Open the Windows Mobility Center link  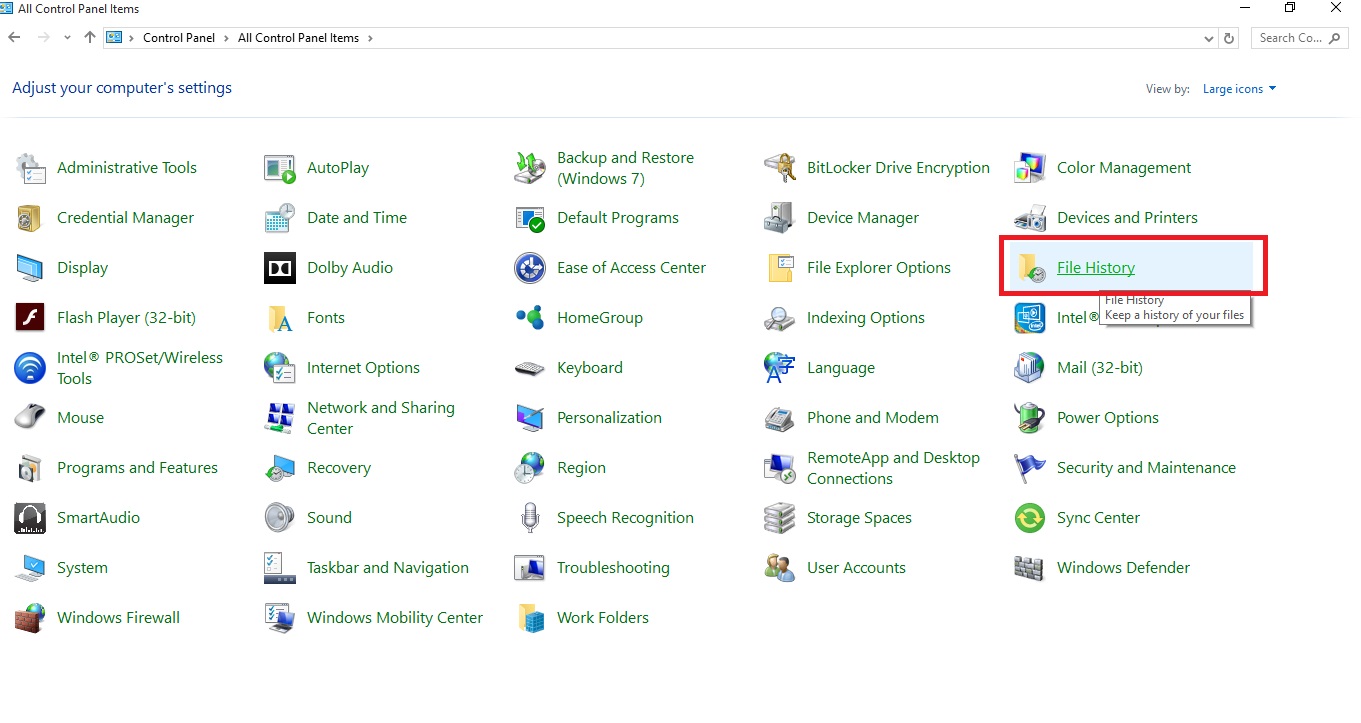point(395,618)
